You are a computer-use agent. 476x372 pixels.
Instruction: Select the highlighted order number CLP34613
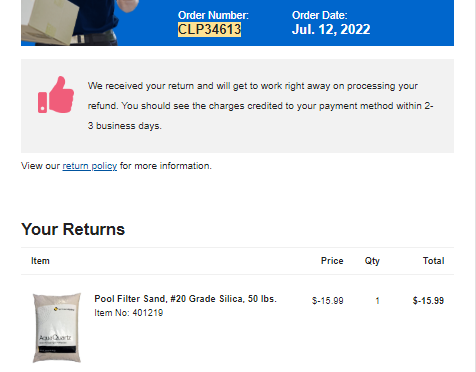(x=209, y=29)
